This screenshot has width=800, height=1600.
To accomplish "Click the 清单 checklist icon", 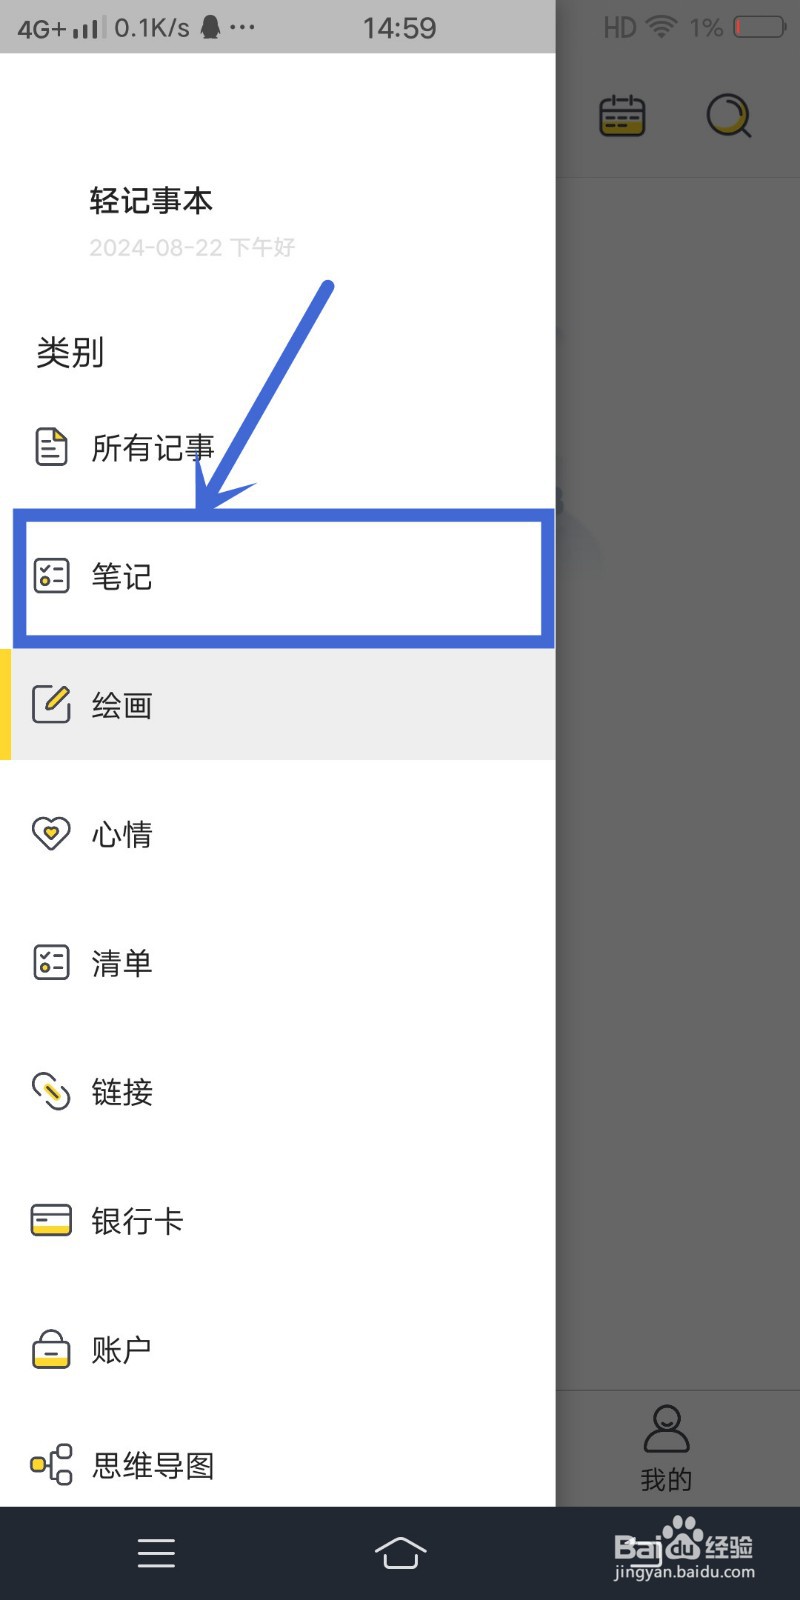I will 51,962.
